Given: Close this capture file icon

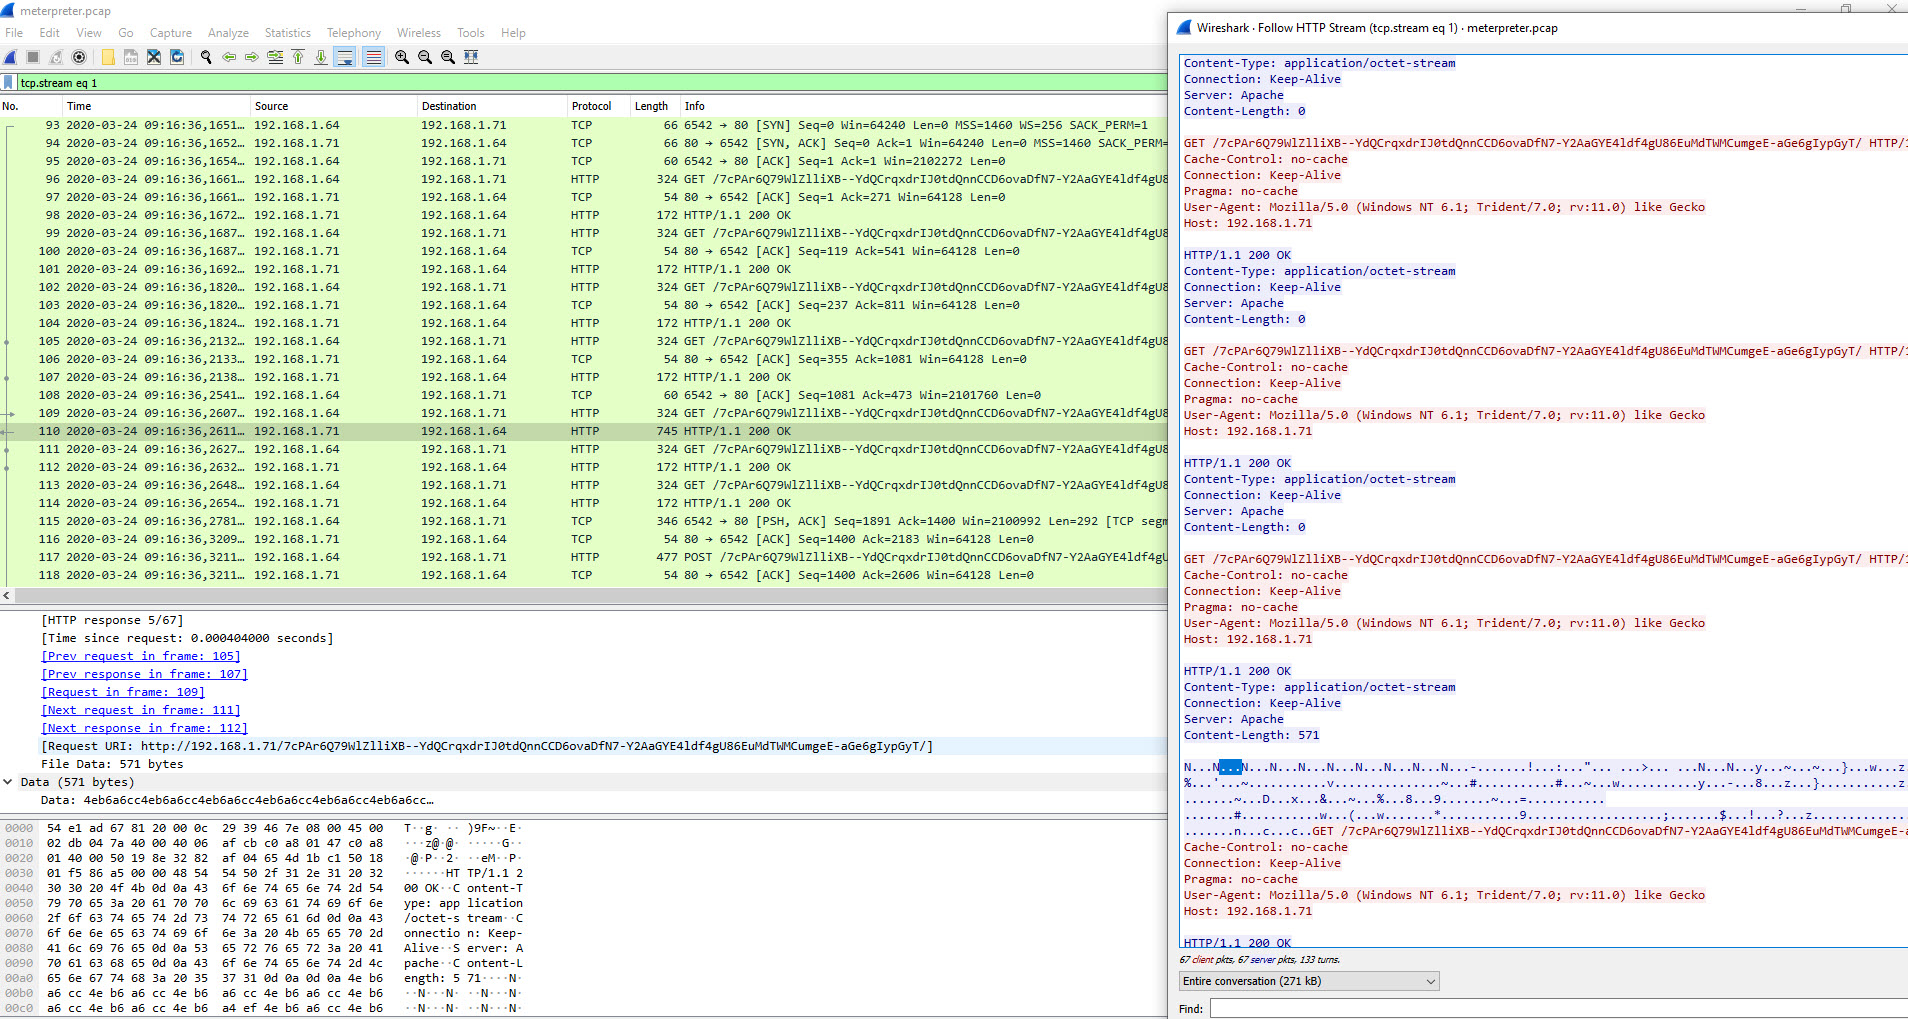Looking at the screenshot, I should [154, 57].
